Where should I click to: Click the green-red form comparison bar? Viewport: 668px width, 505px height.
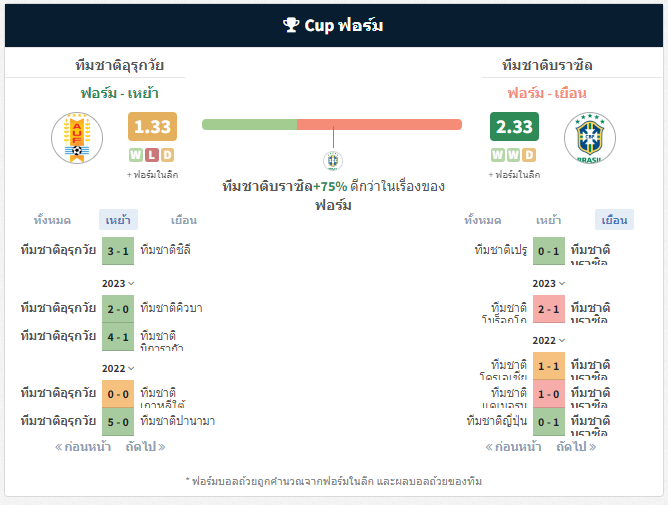[332, 124]
